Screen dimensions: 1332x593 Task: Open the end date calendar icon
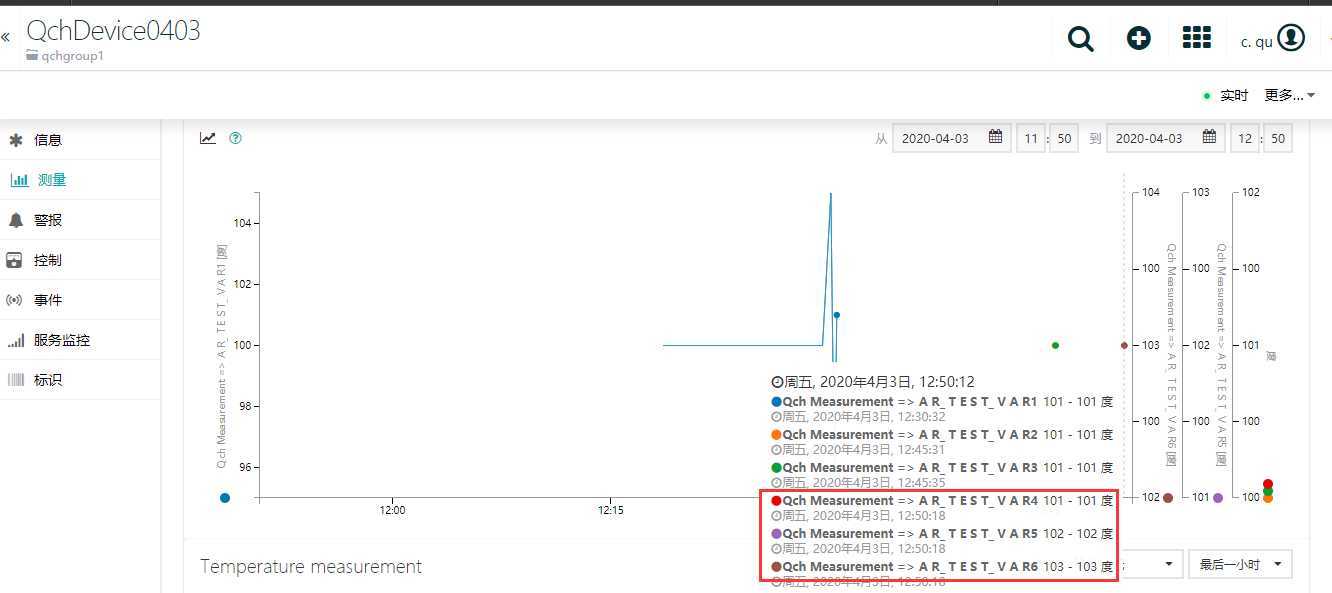tap(1210, 138)
